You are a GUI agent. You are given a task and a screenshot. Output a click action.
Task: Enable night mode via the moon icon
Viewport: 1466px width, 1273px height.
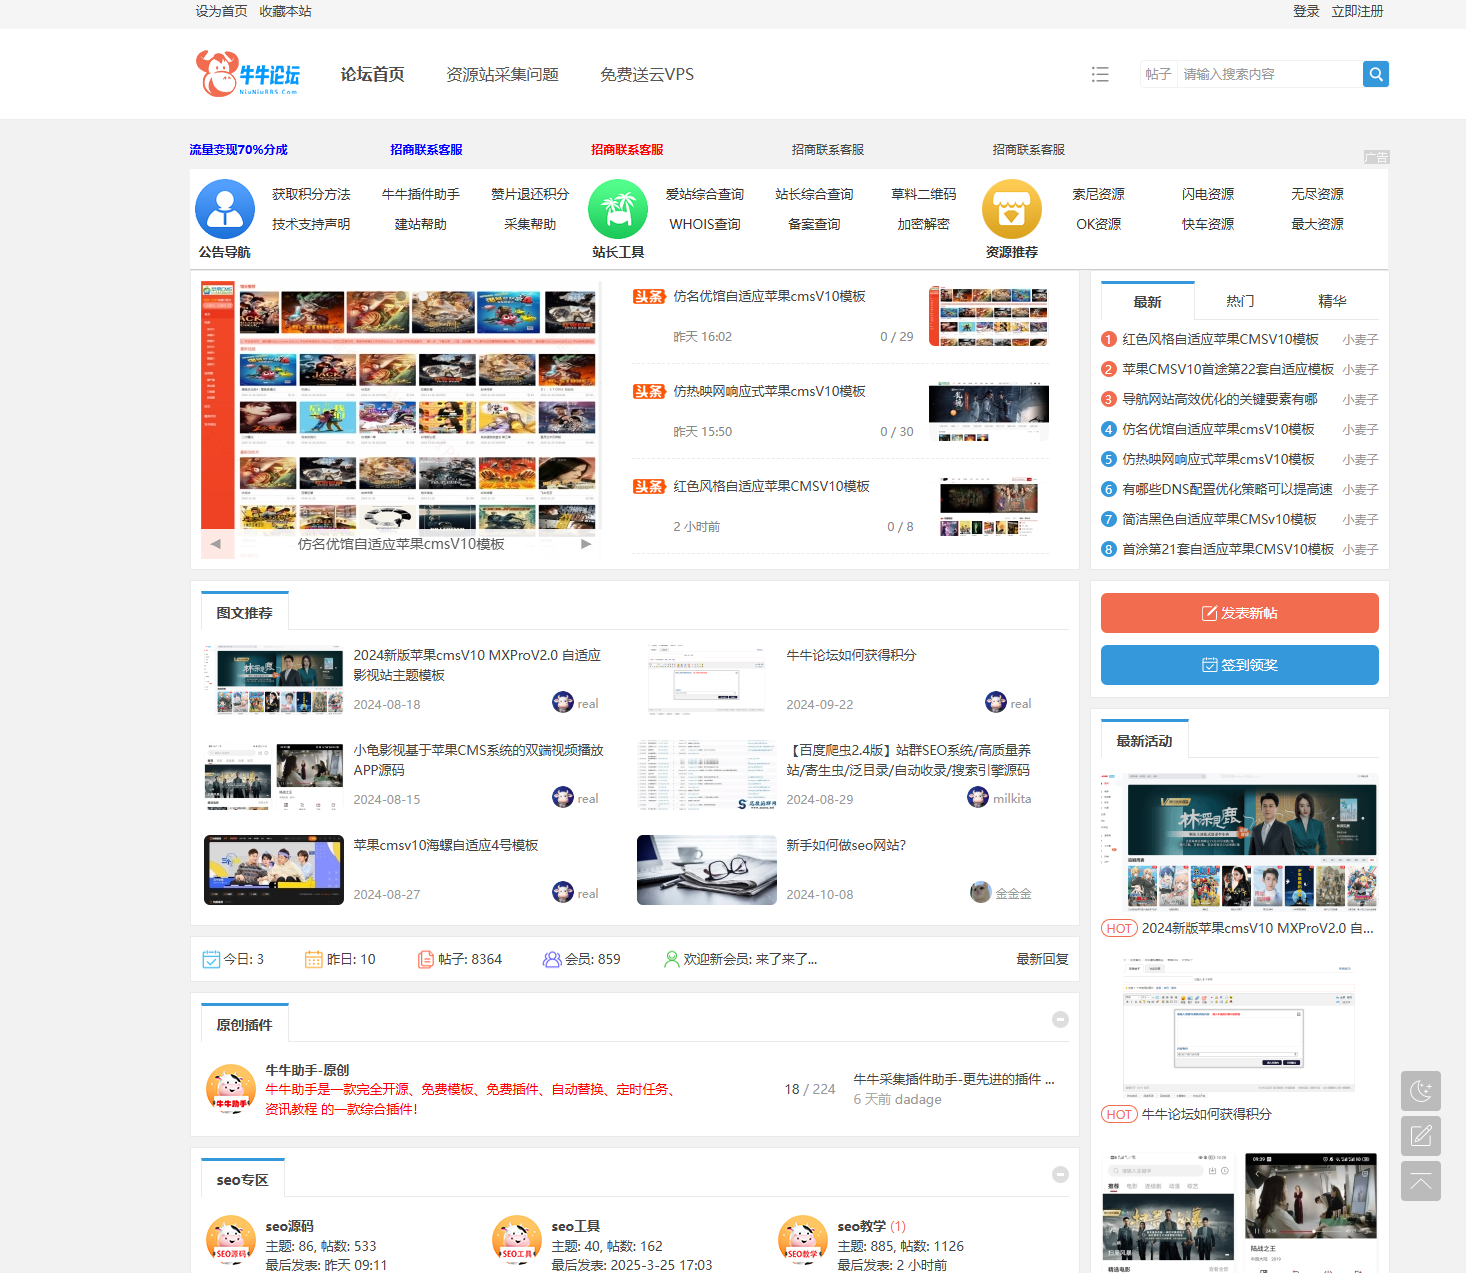coord(1421,1090)
